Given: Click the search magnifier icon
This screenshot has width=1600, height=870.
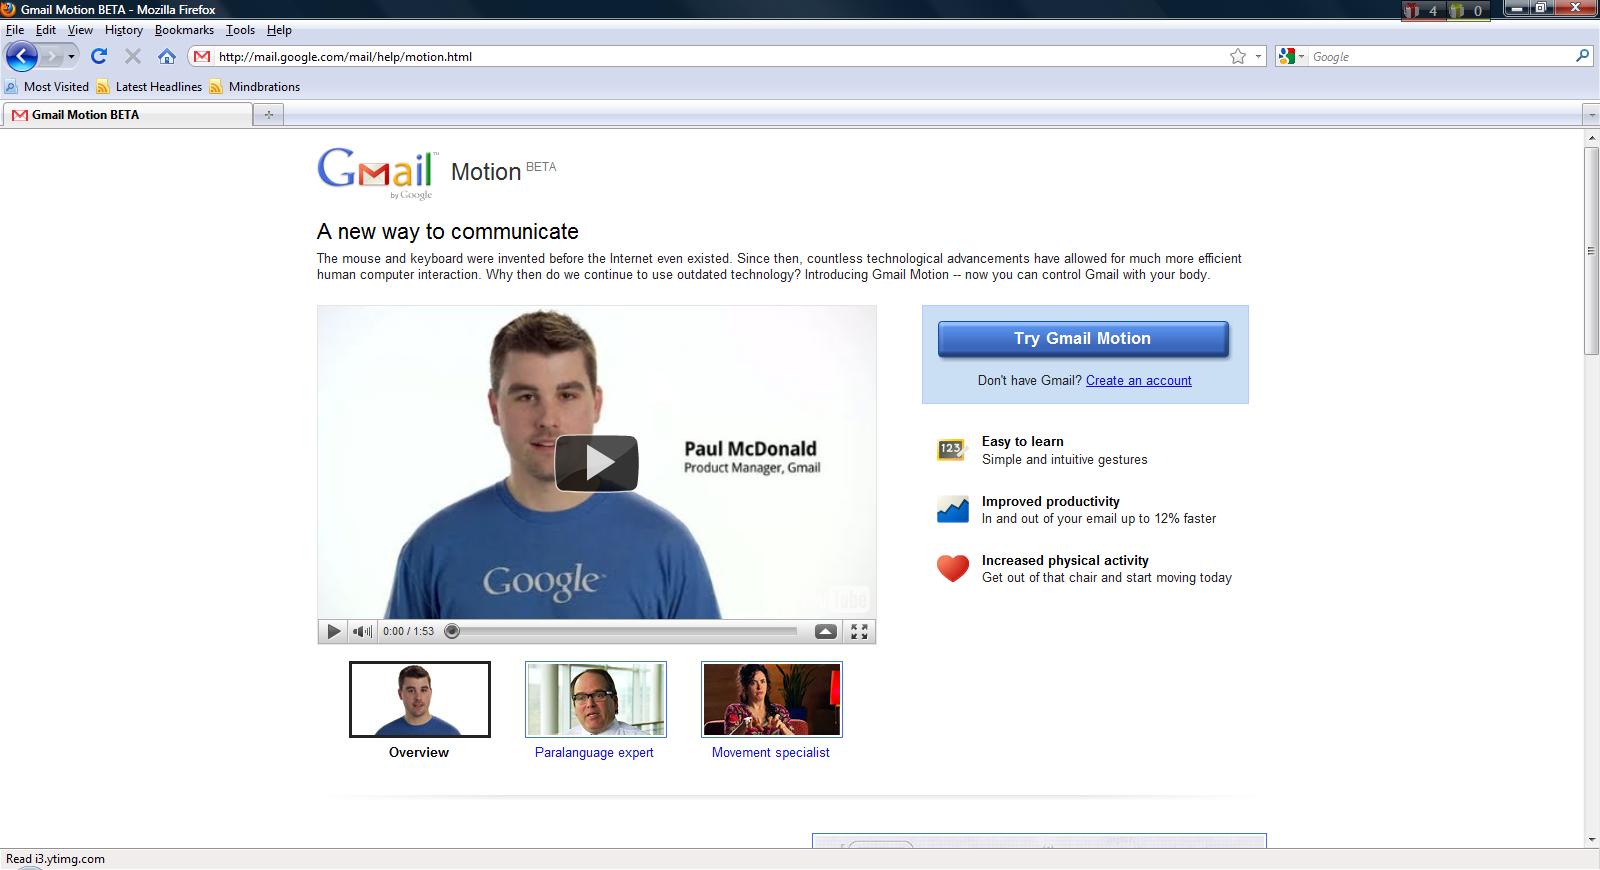Looking at the screenshot, I should 1582,56.
